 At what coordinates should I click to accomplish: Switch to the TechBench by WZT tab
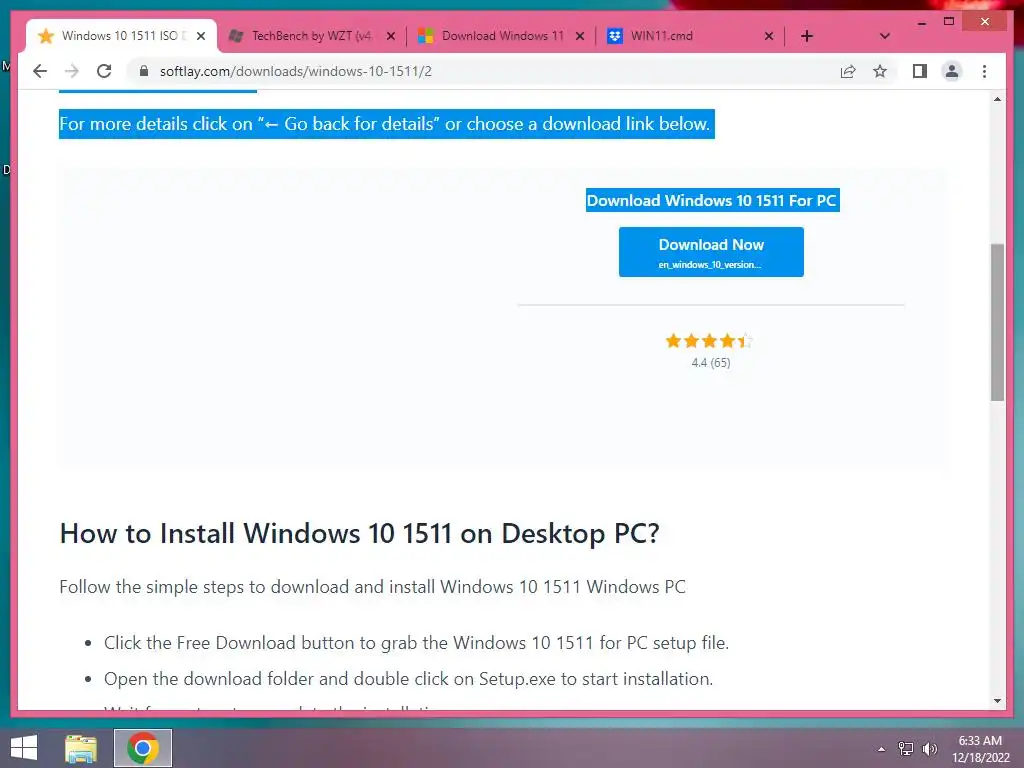[x=312, y=36]
